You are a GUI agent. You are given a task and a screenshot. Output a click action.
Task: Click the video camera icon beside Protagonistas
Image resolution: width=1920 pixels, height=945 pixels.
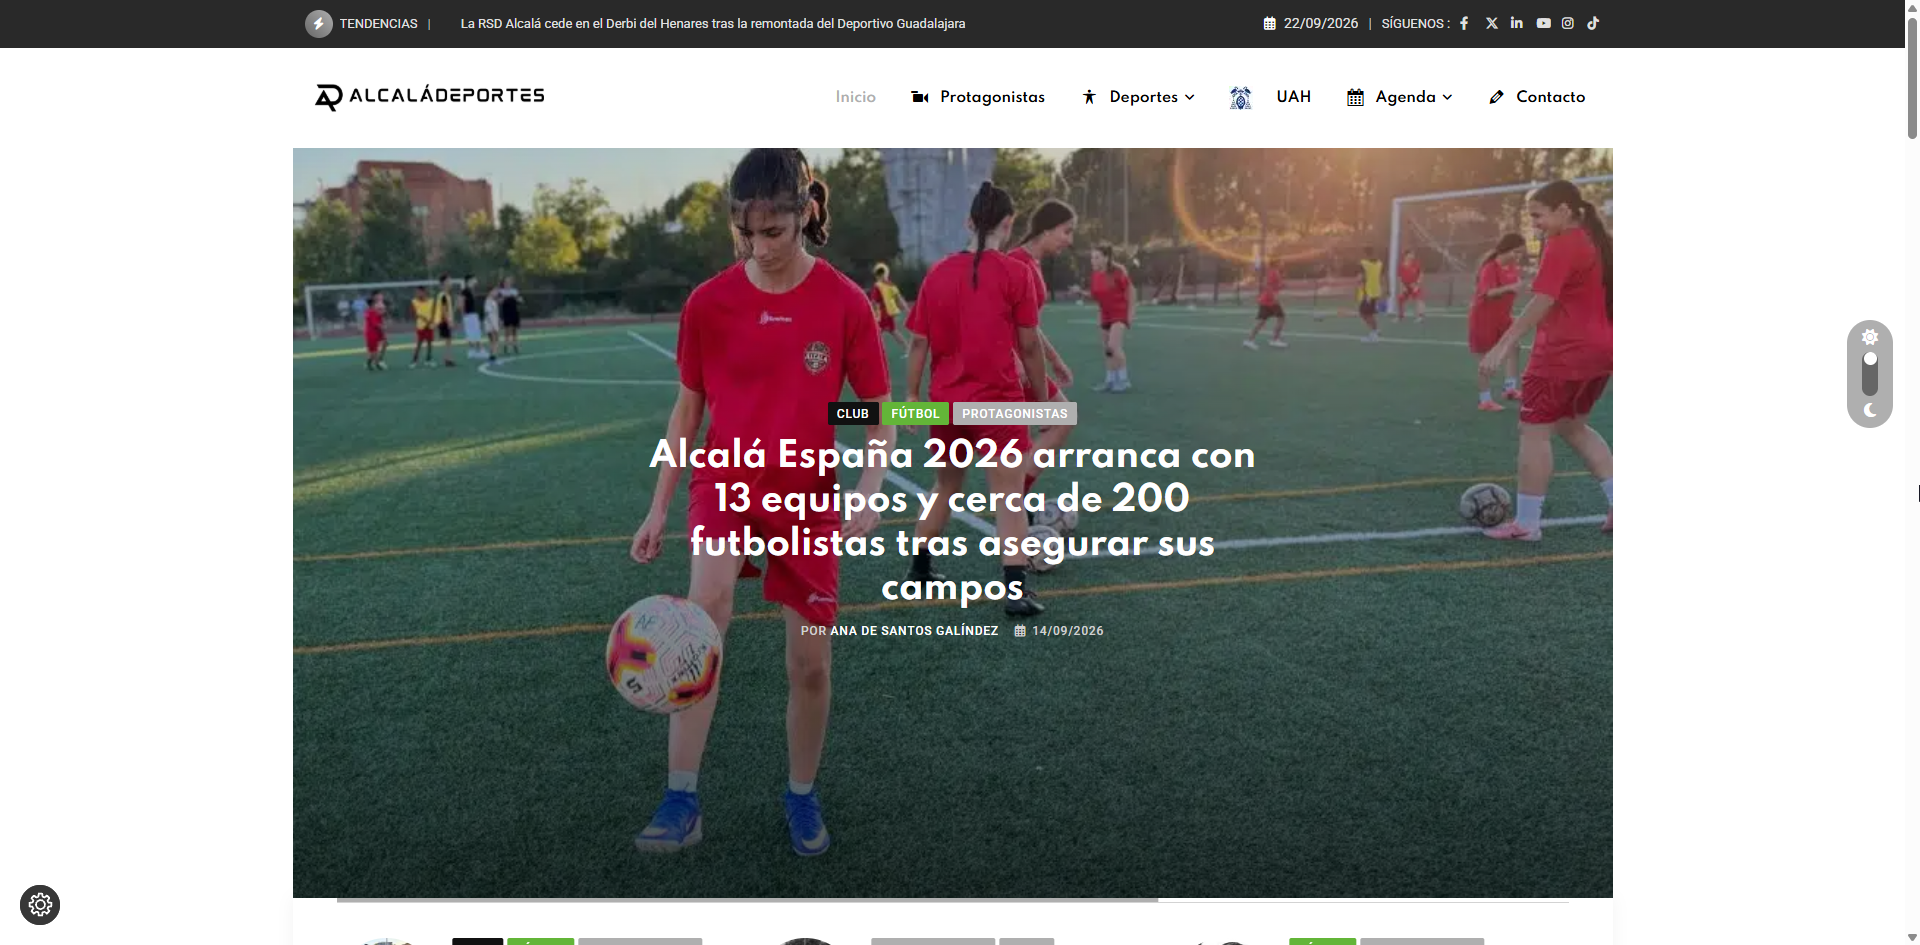point(920,97)
